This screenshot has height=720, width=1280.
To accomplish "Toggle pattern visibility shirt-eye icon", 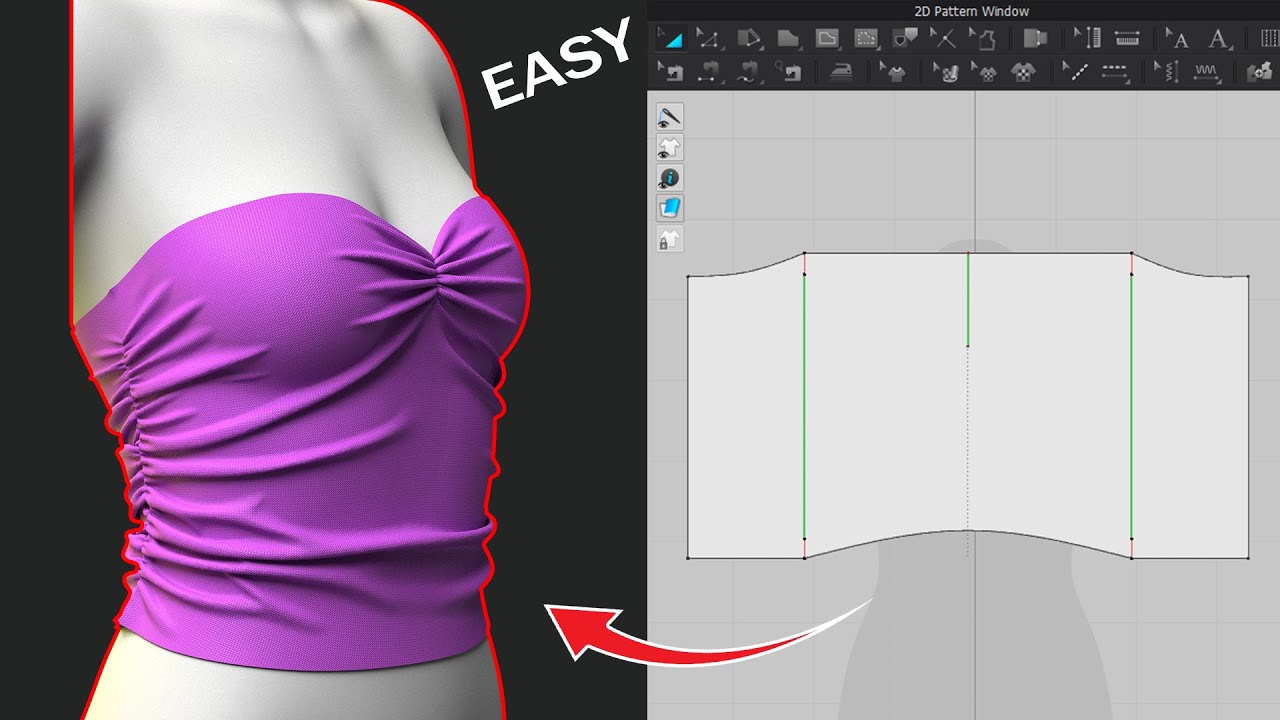I will 669,148.
